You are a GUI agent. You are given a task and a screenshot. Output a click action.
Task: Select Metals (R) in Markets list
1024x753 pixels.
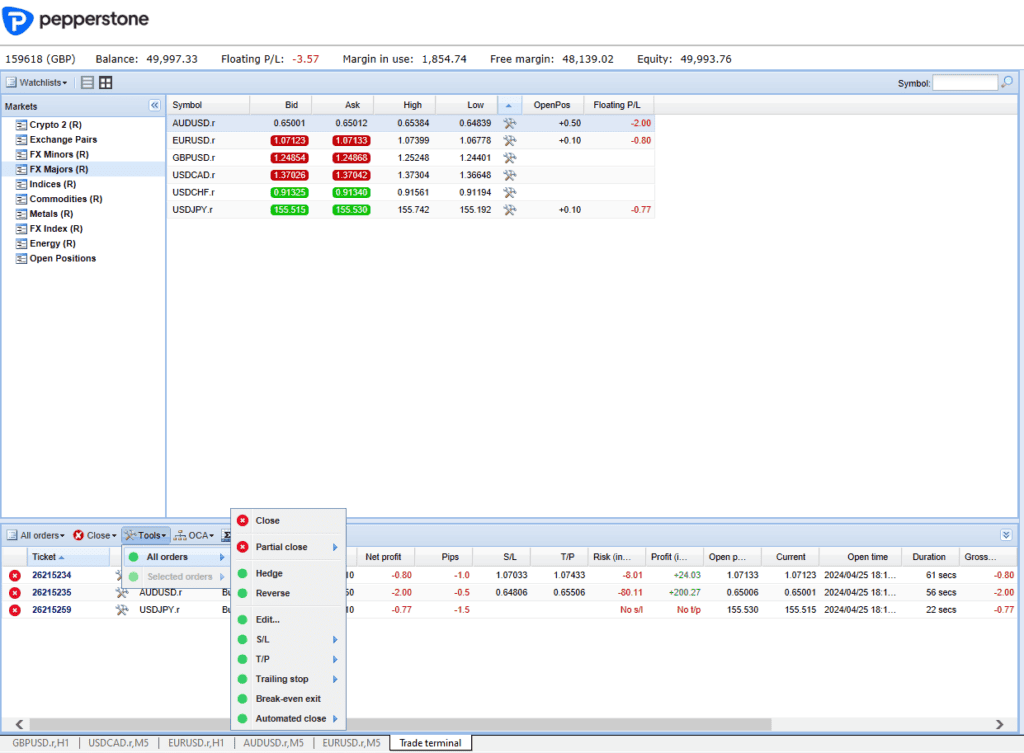point(50,214)
